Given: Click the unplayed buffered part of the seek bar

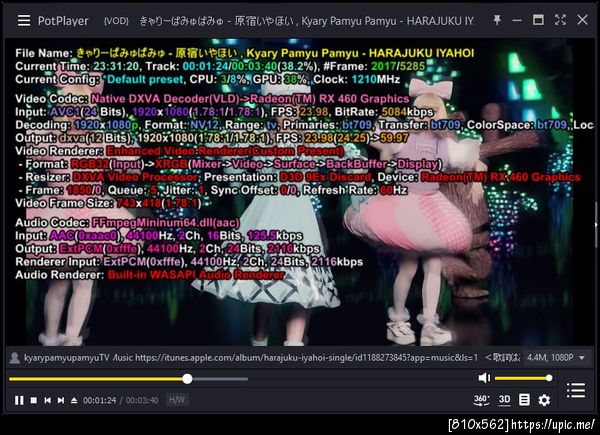Looking at the screenshot, I should [220, 379].
